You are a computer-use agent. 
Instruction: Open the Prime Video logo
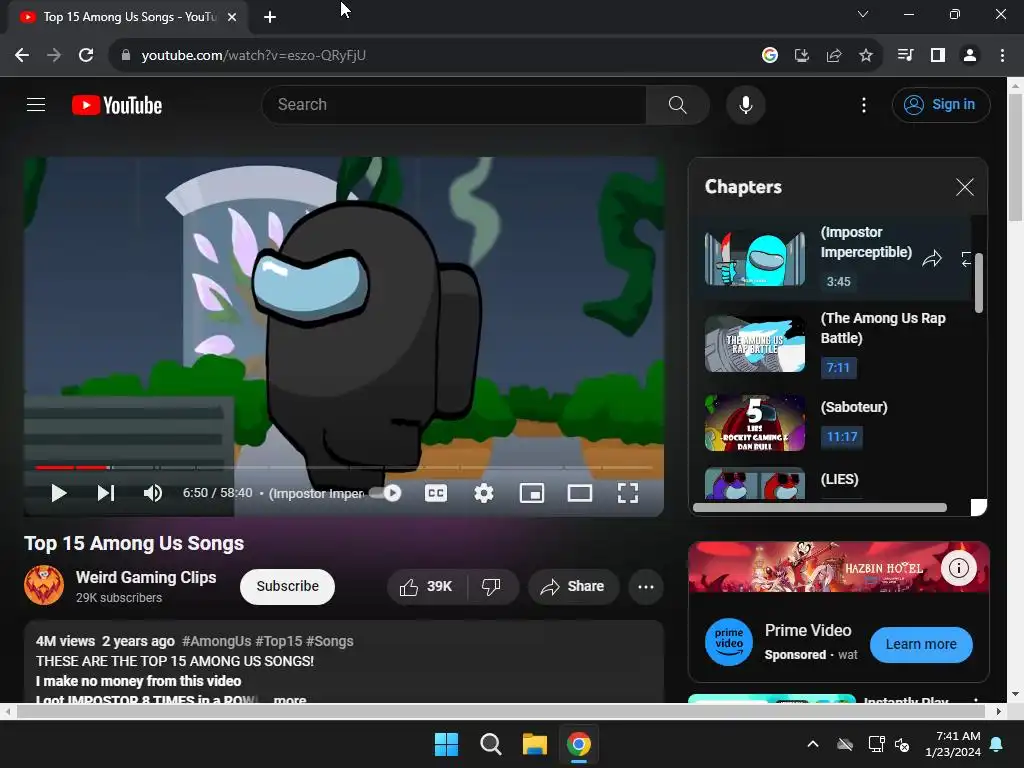point(728,642)
